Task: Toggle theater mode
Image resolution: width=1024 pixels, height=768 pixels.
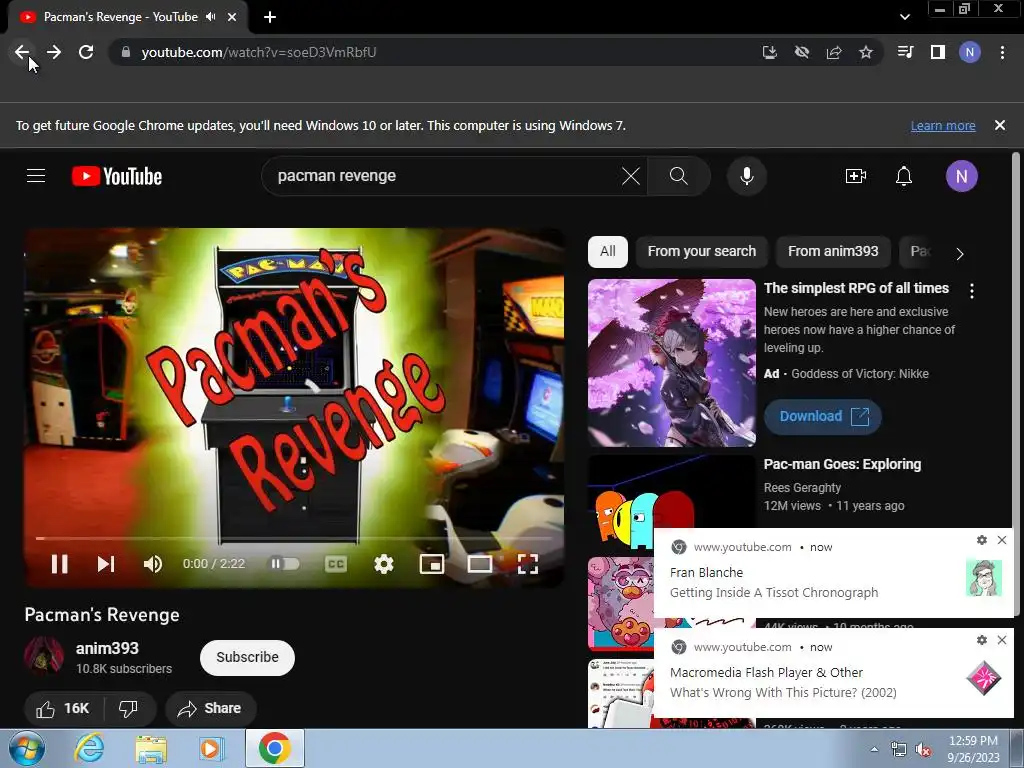Action: pos(479,564)
